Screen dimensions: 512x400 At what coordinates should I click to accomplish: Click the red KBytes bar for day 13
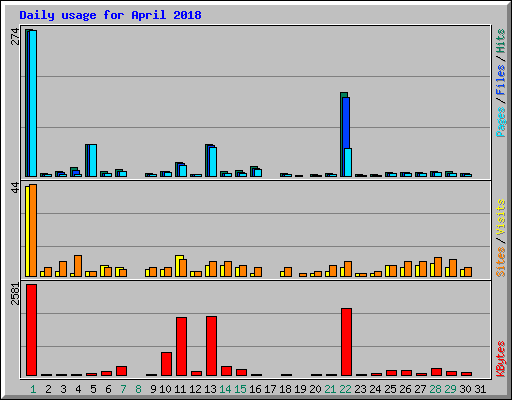point(212,346)
